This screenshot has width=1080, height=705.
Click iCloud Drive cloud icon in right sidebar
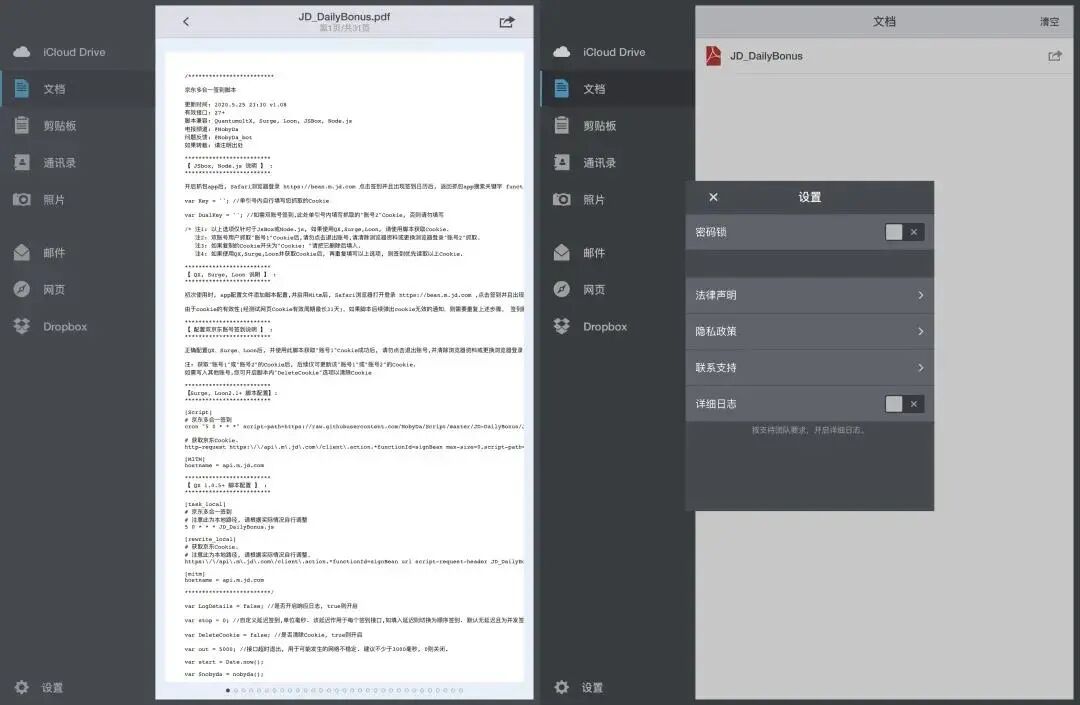[x=562, y=52]
